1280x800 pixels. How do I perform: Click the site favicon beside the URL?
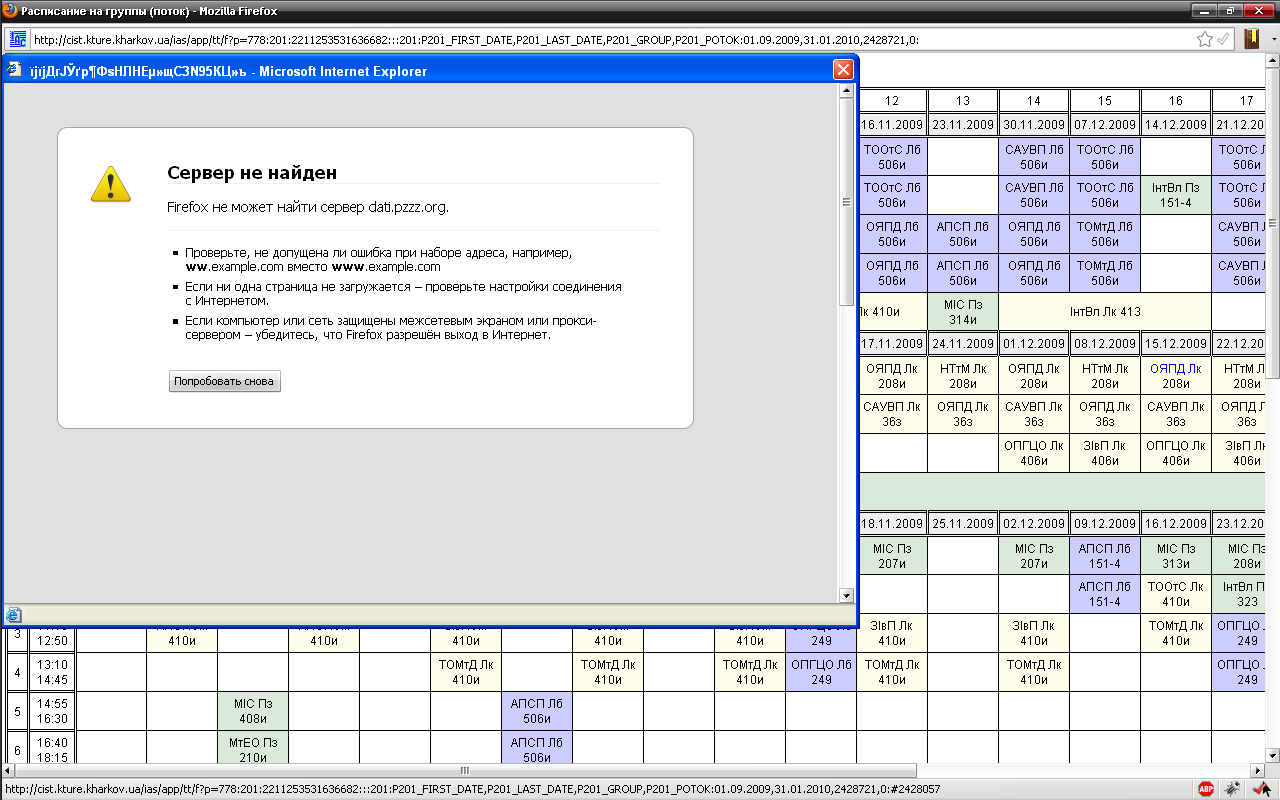tap(18, 39)
